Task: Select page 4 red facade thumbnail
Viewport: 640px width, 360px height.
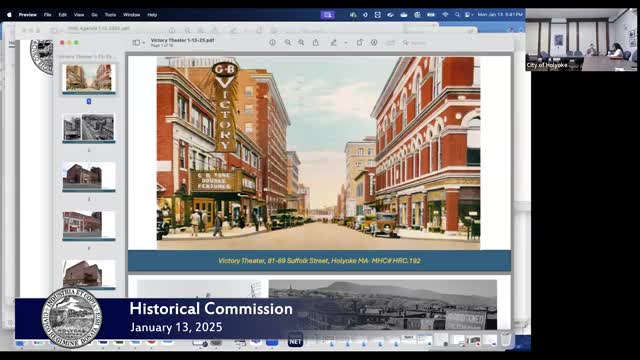Action: (89, 225)
